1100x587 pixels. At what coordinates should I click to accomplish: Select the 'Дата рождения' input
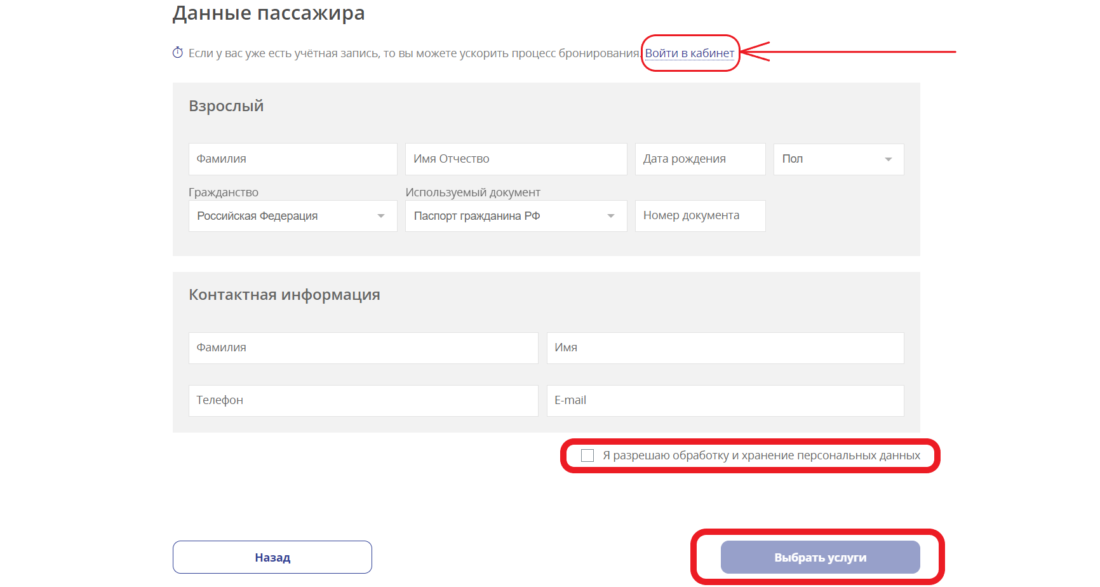pos(700,159)
